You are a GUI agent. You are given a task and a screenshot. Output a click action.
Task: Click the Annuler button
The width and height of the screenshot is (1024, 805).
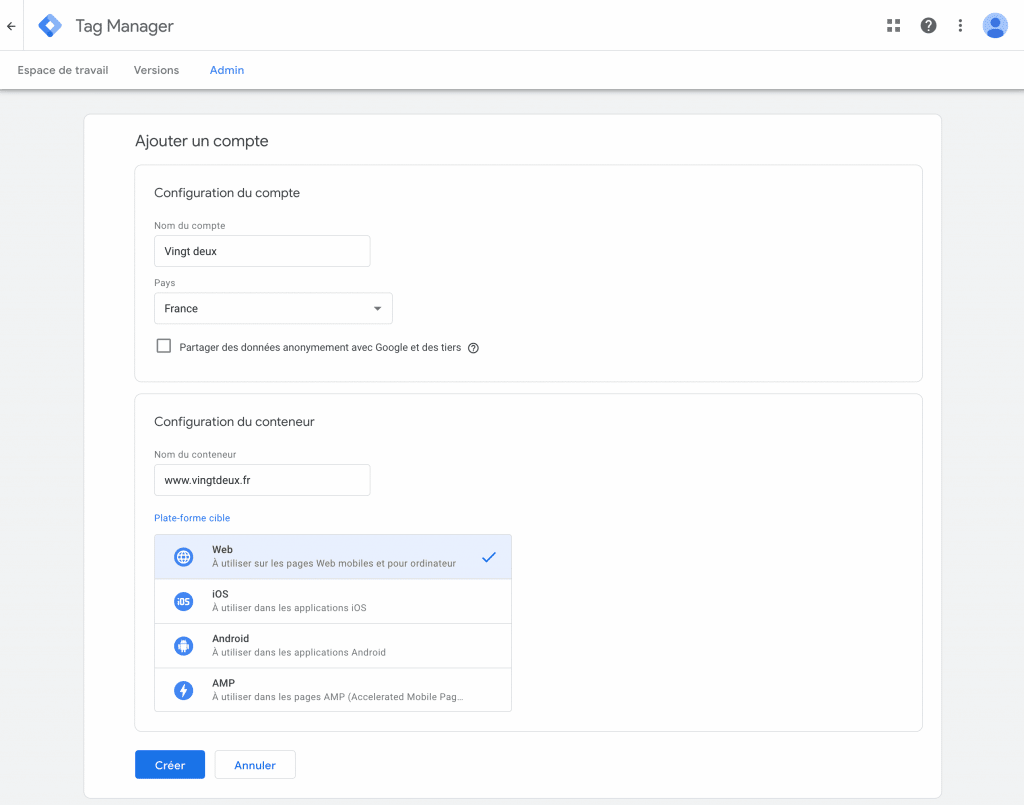(255, 765)
